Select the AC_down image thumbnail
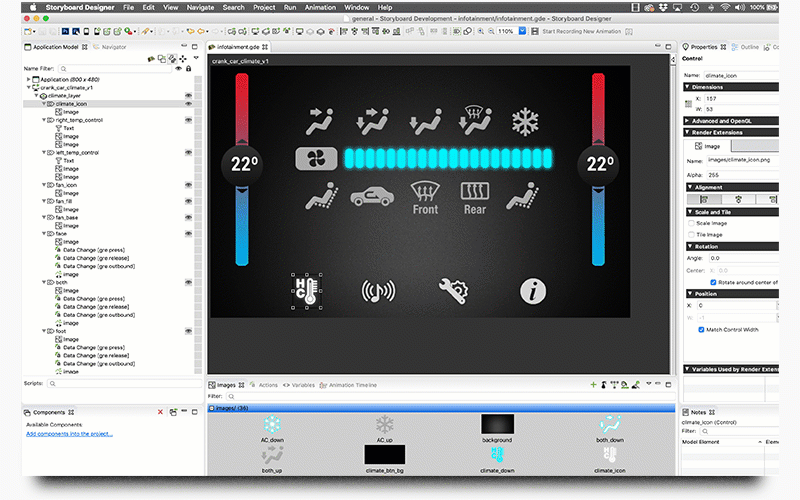This screenshot has height=500, width=800. click(x=272, y=424)
